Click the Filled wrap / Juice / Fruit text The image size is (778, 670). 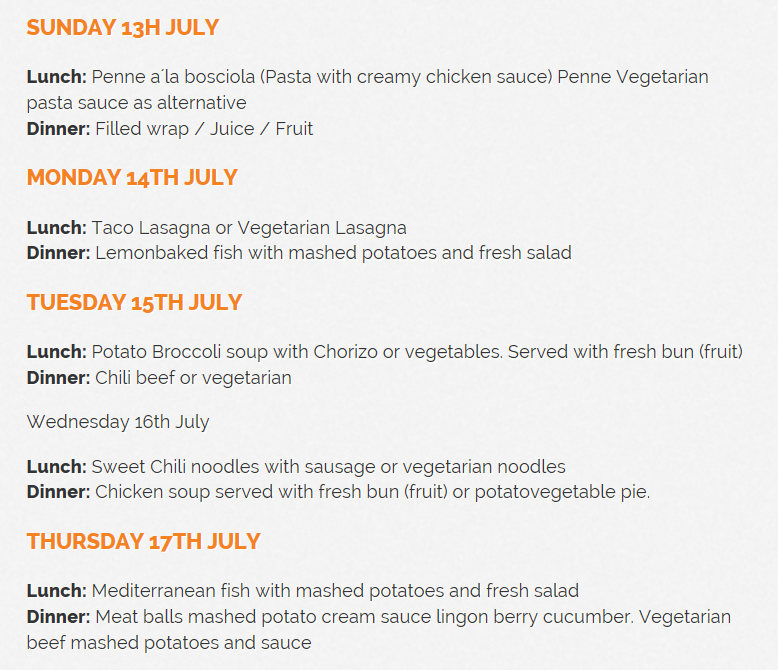point(204,129)
